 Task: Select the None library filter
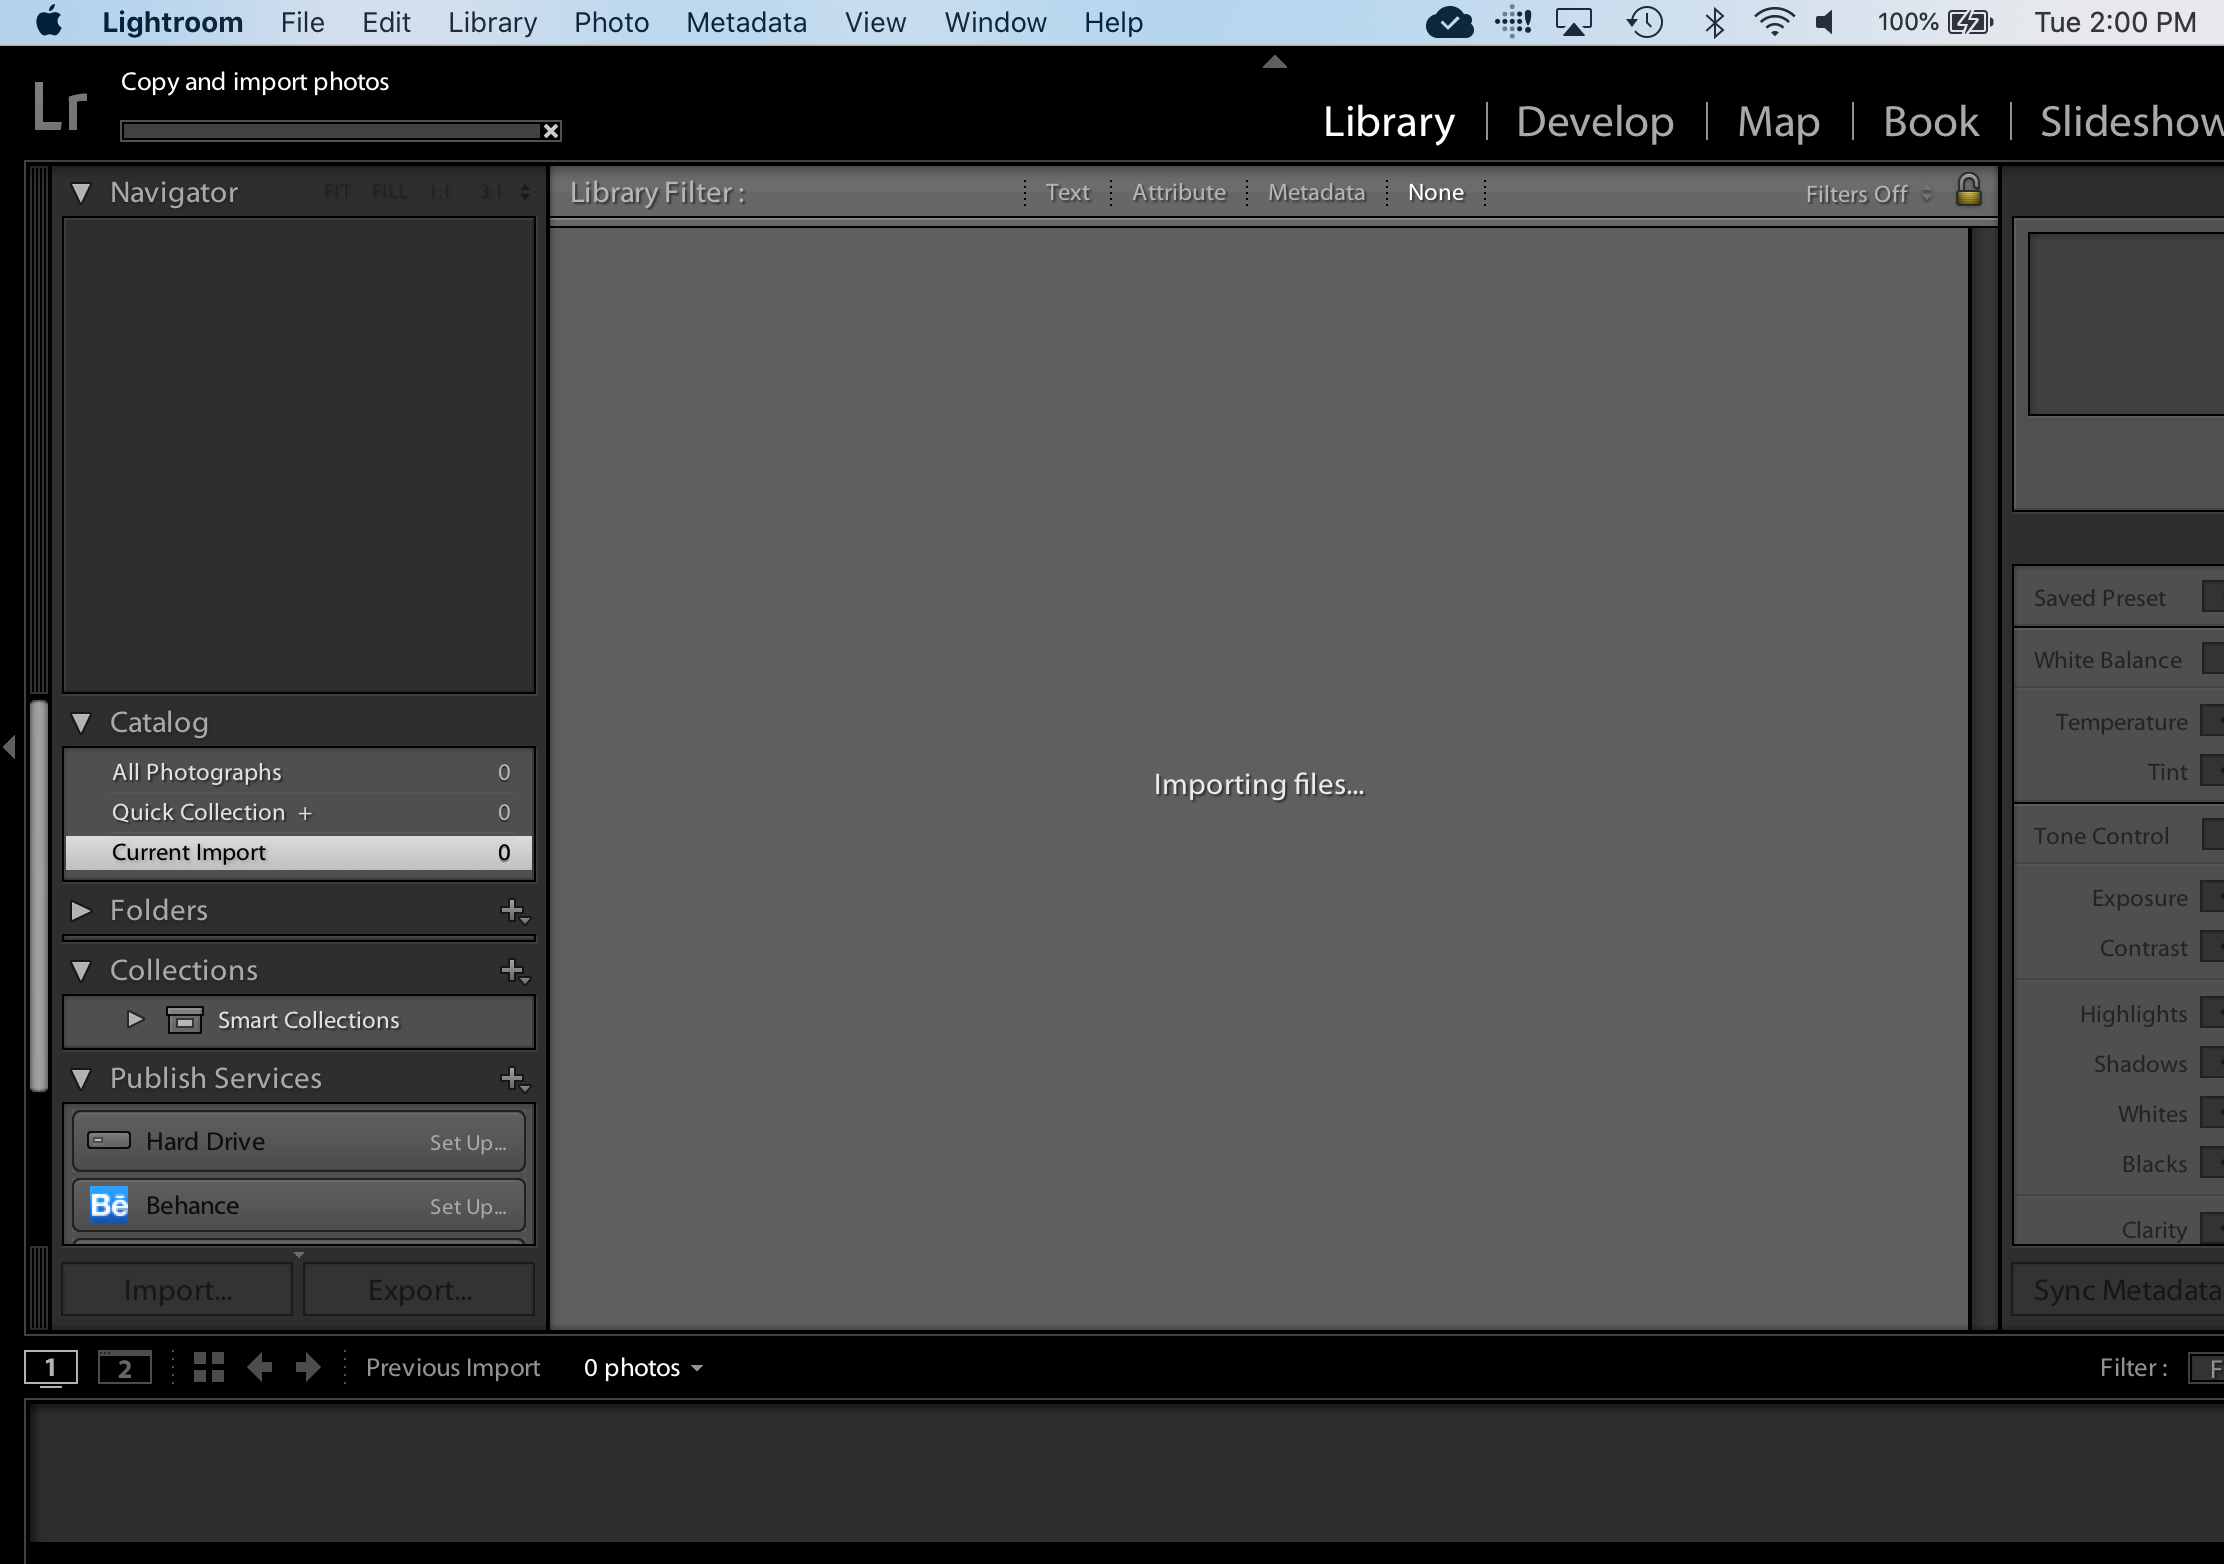coord(1435,192)
